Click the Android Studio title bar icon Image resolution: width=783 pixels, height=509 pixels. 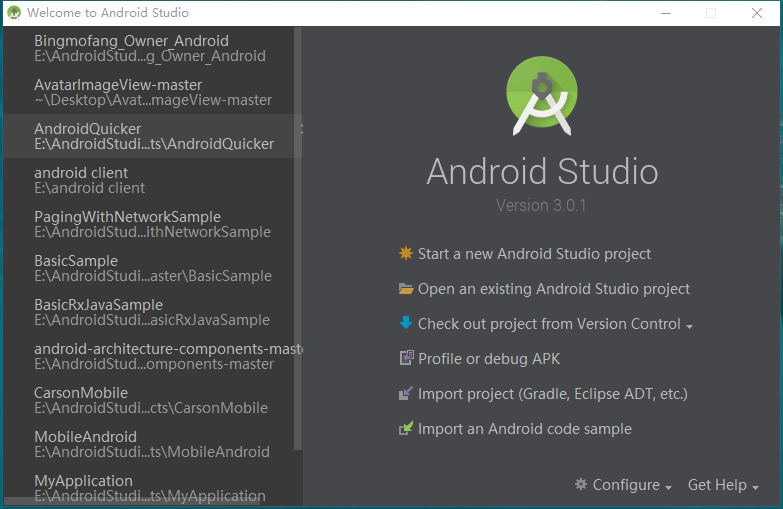tap(14, 12)
